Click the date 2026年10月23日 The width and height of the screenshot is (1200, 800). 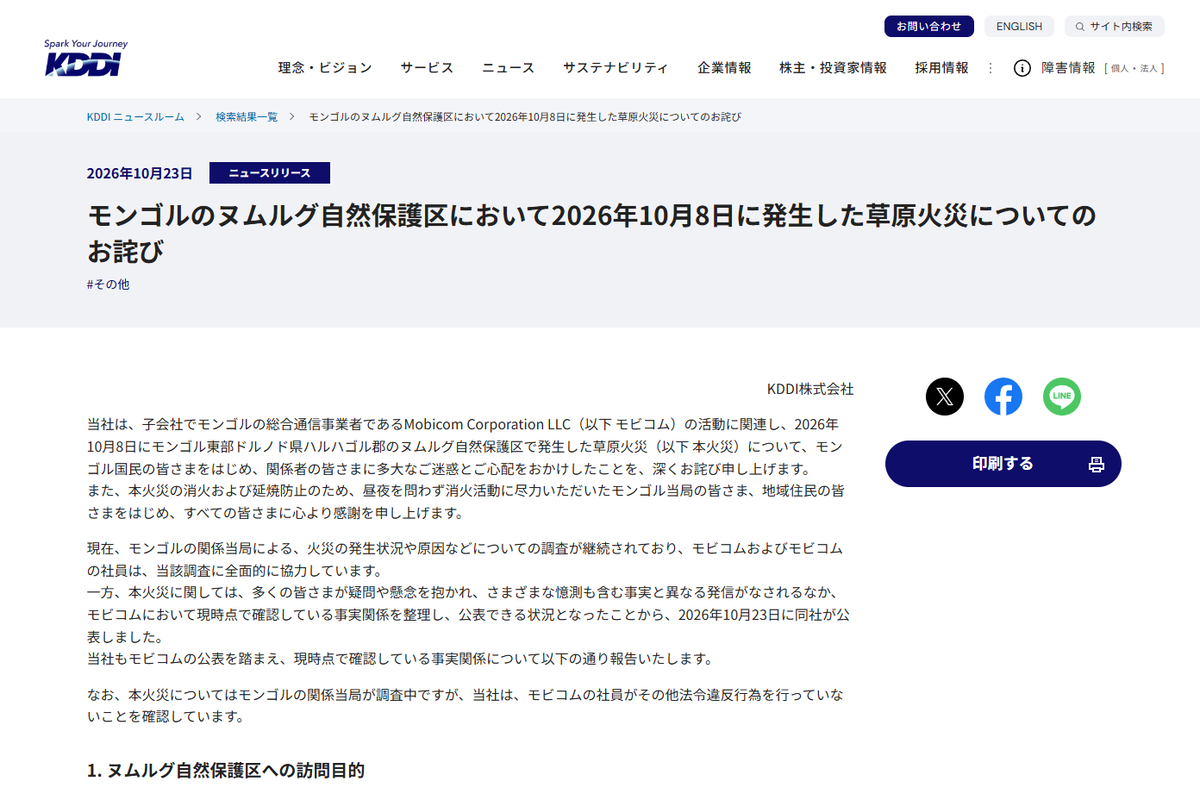139,173
